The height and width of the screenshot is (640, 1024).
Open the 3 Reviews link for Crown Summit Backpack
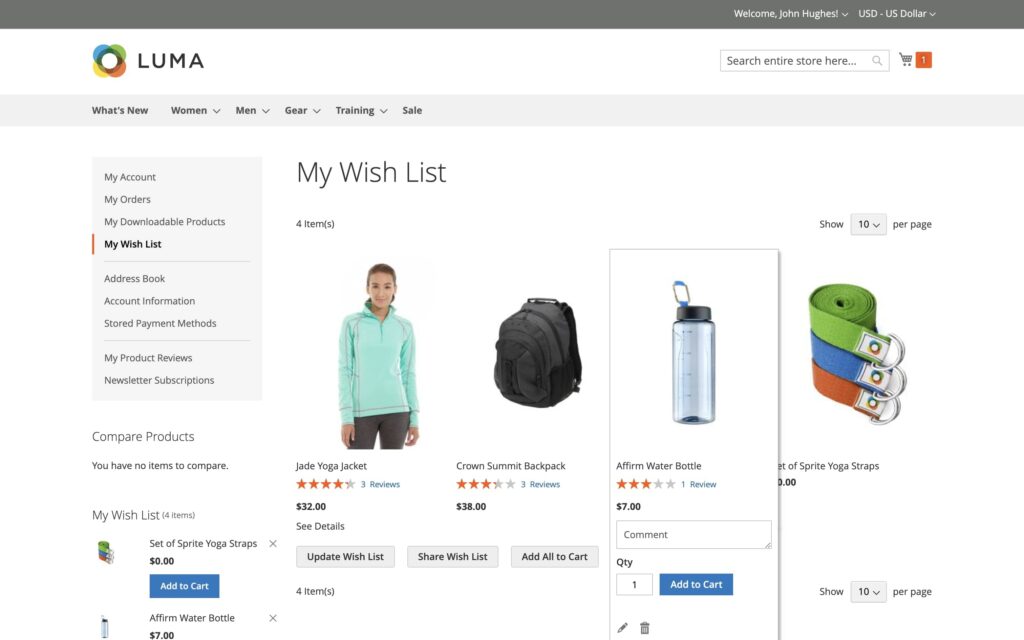(540, 484)
